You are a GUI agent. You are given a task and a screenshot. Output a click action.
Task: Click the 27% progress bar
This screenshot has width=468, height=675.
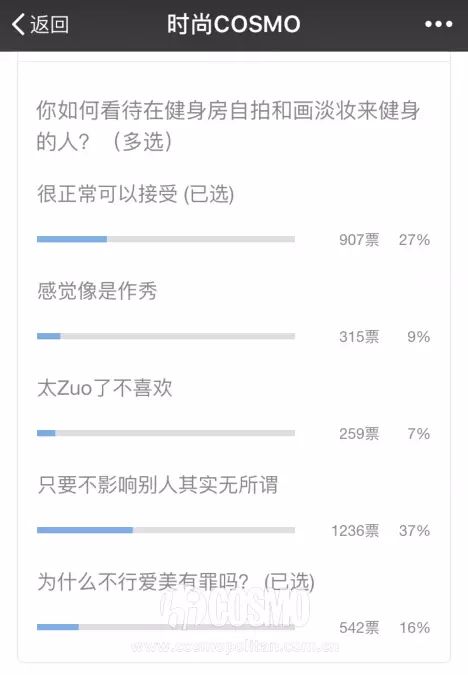click(x=166, y=239)
